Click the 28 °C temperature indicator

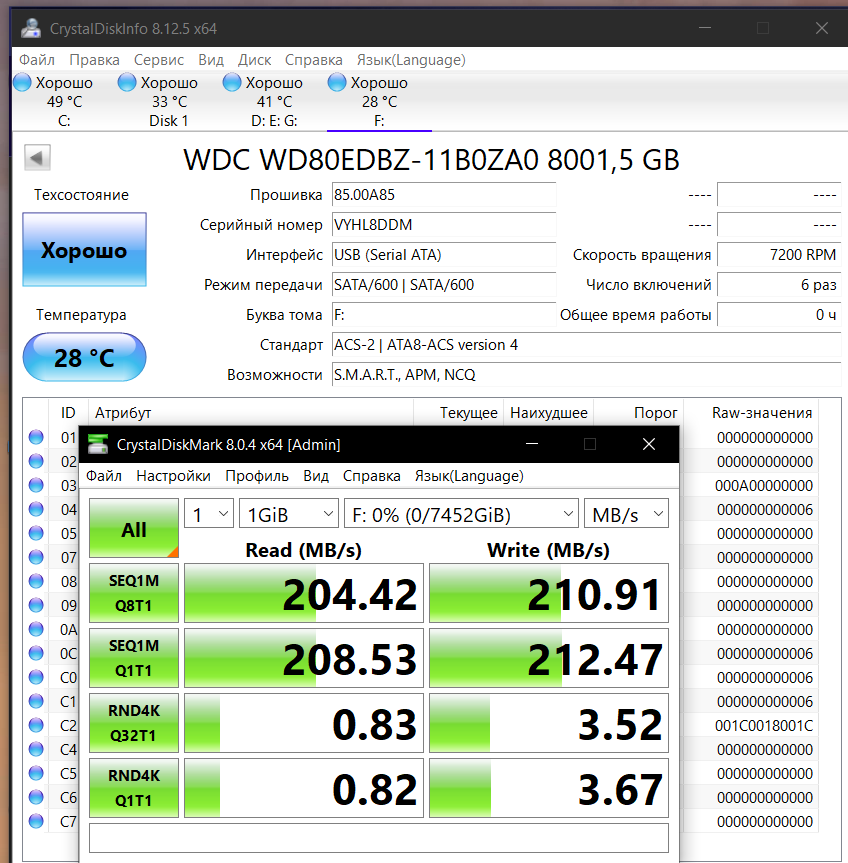84,357
